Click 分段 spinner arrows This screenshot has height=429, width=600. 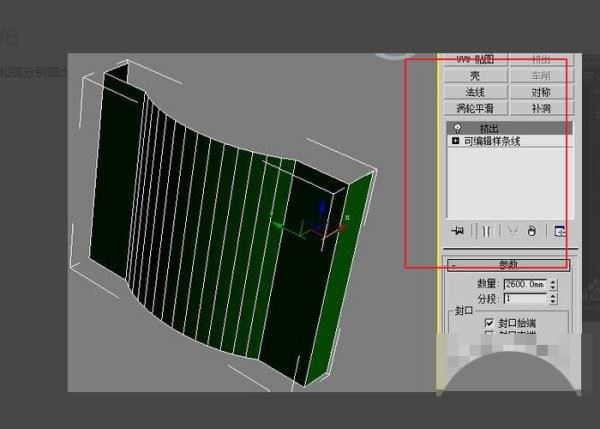(x=555, y=298)
